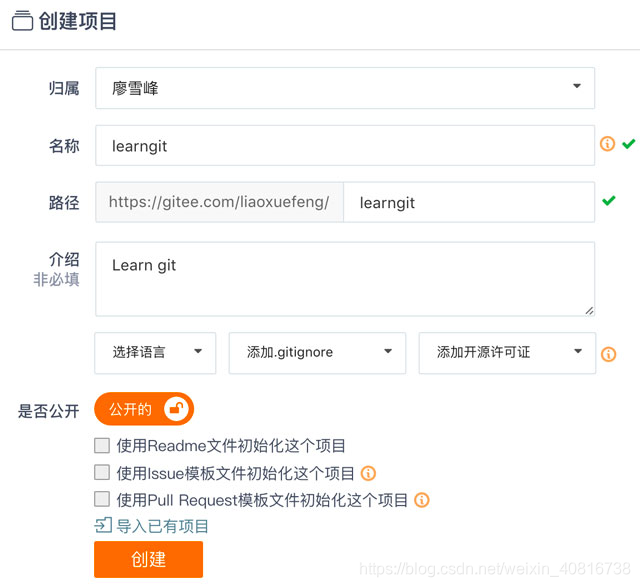Click the project folder icon beside 创建项目
640x587 pixels.
[x=22, y=21]
